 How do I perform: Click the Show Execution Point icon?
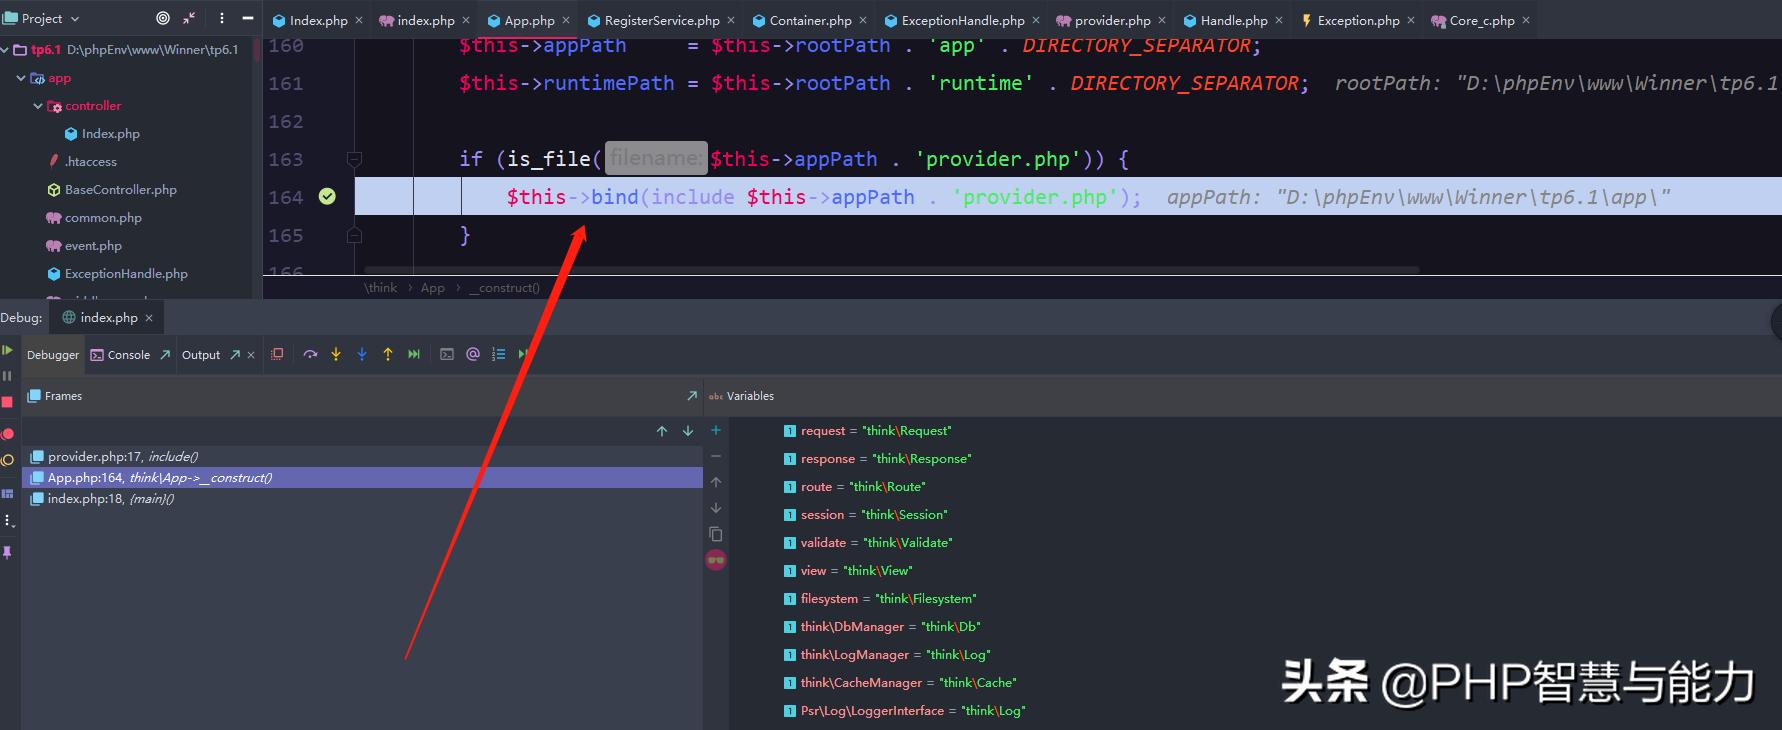coord(277,354)
